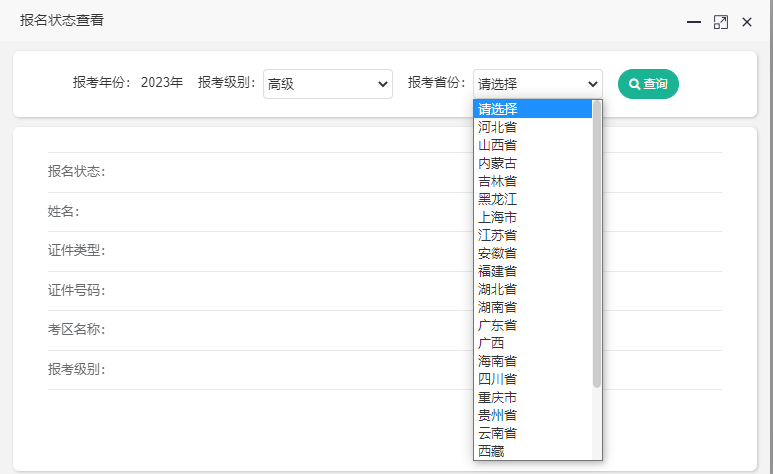Close the 报名状态查看 dialog
Viewport: 773px width, 474px height.
tap(747, 21)
